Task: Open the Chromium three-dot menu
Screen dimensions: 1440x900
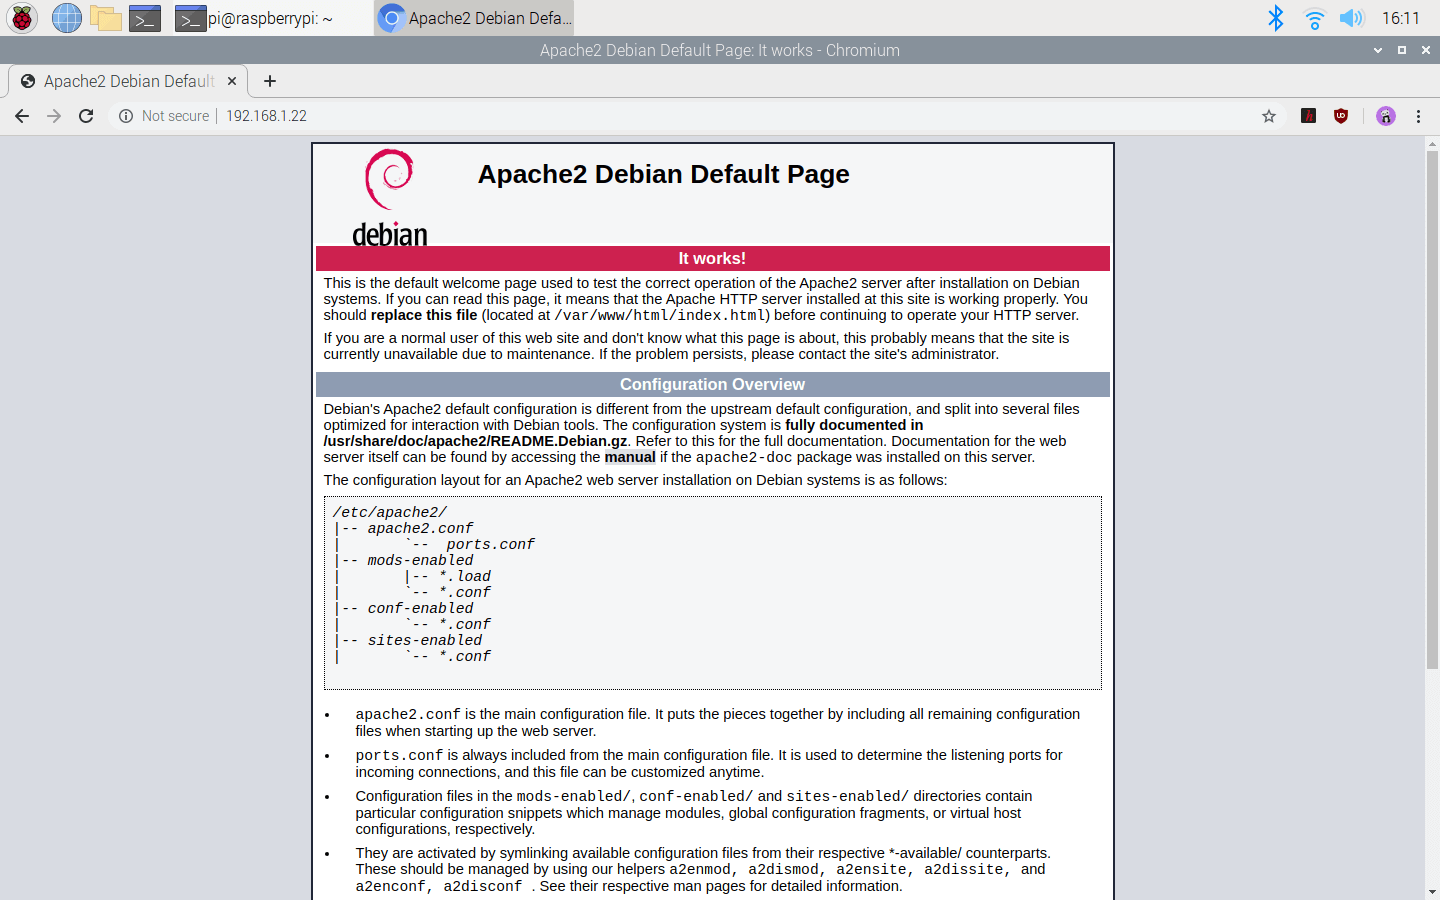Action: [1419, 116]
